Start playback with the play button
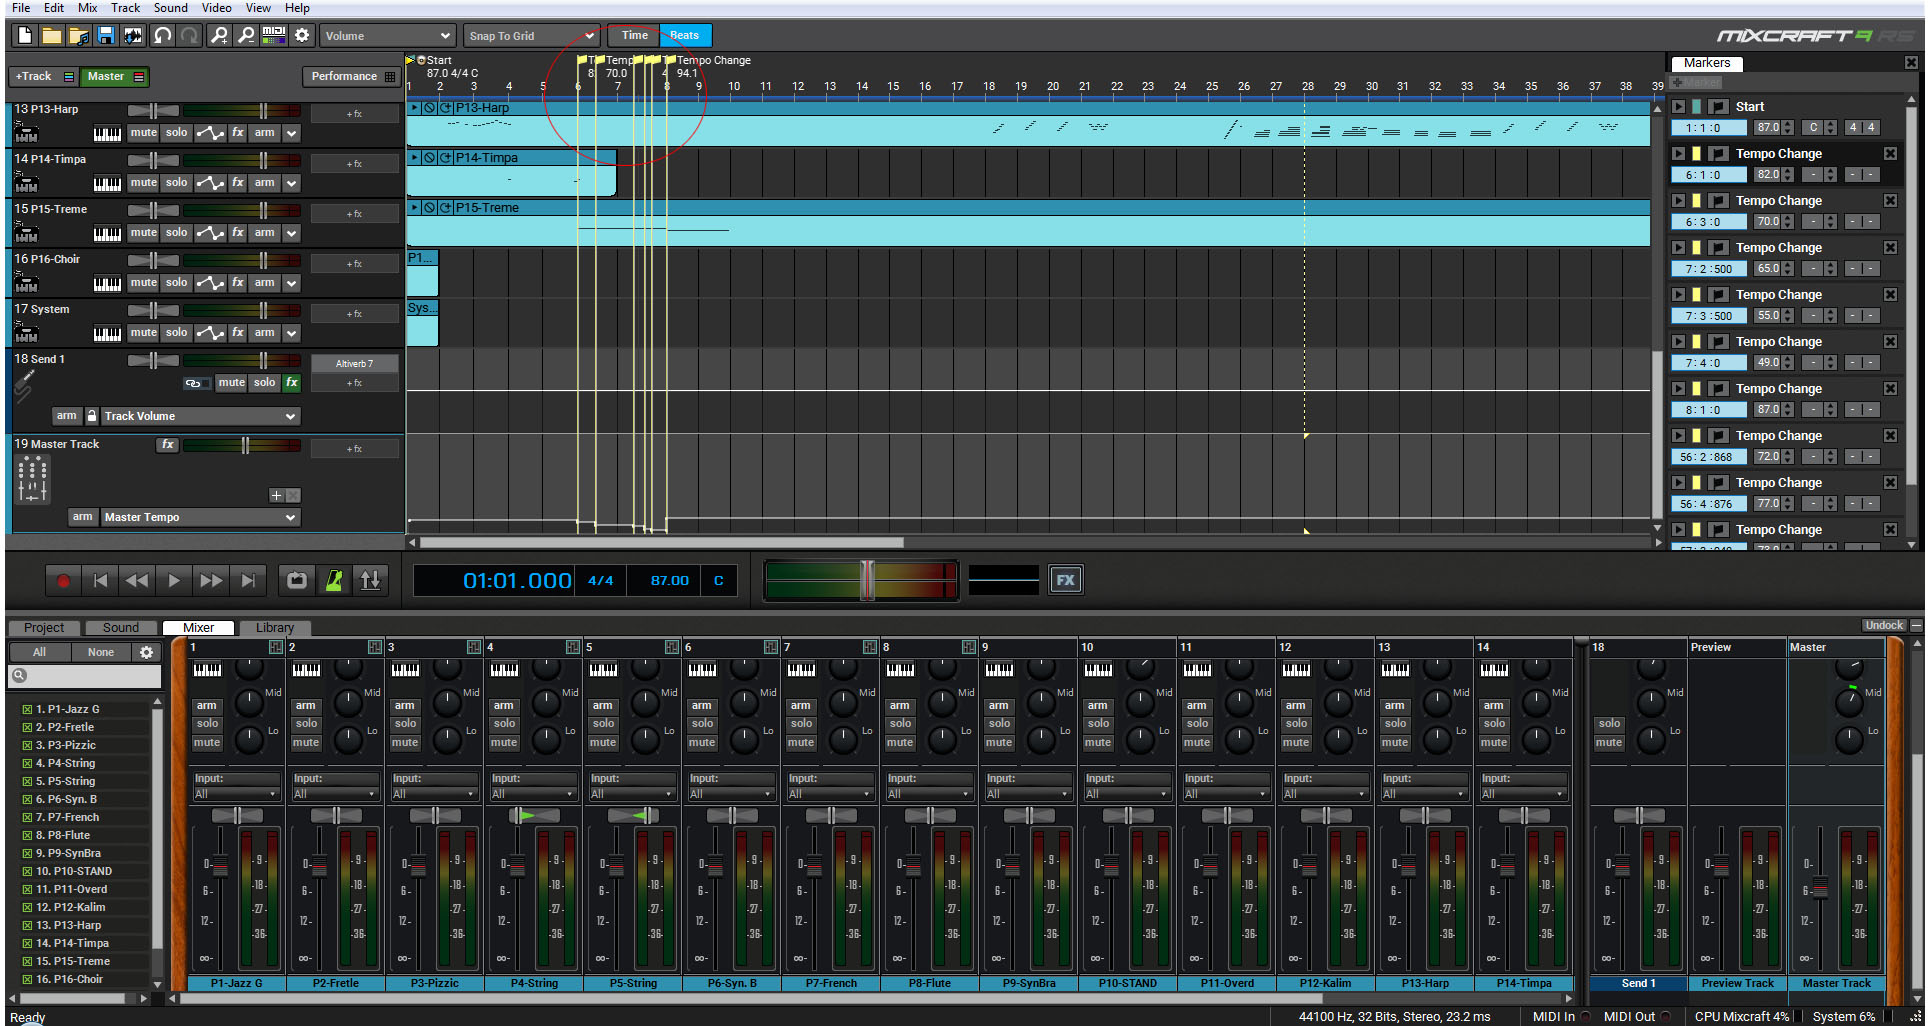Screen dimensions: 1930x1026 tap(174, 581)
